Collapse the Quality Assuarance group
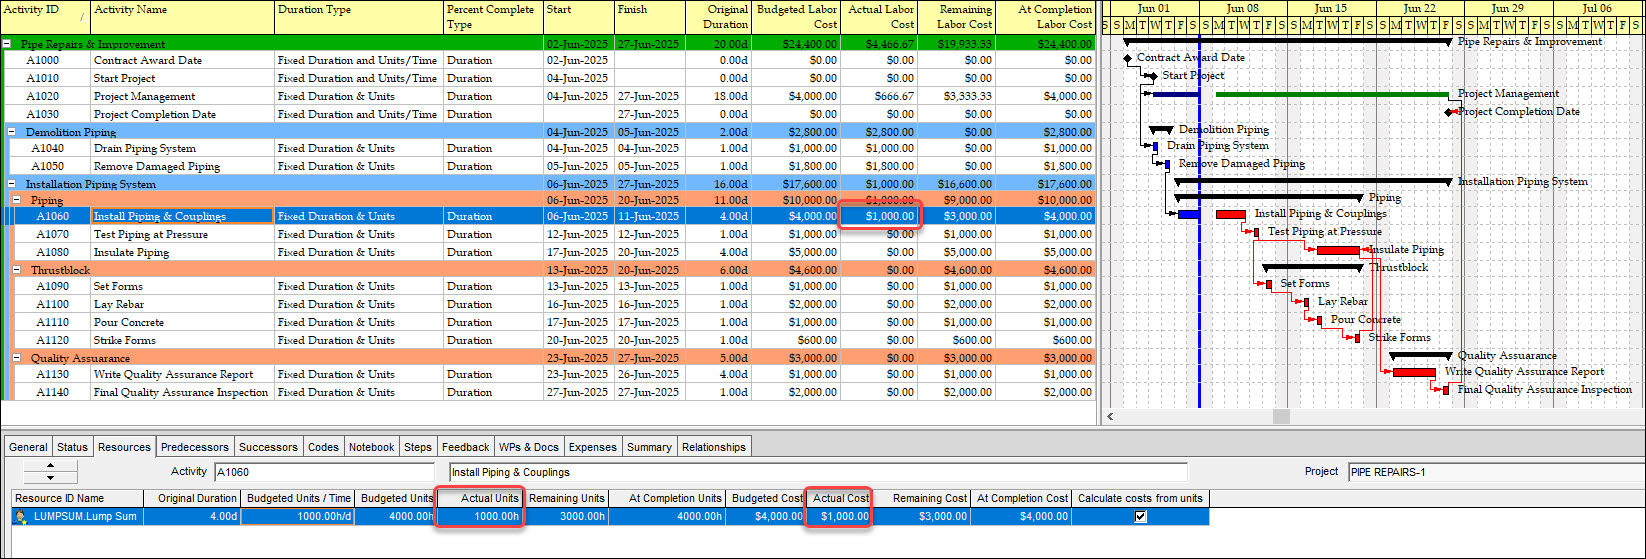 click(18, 358)
